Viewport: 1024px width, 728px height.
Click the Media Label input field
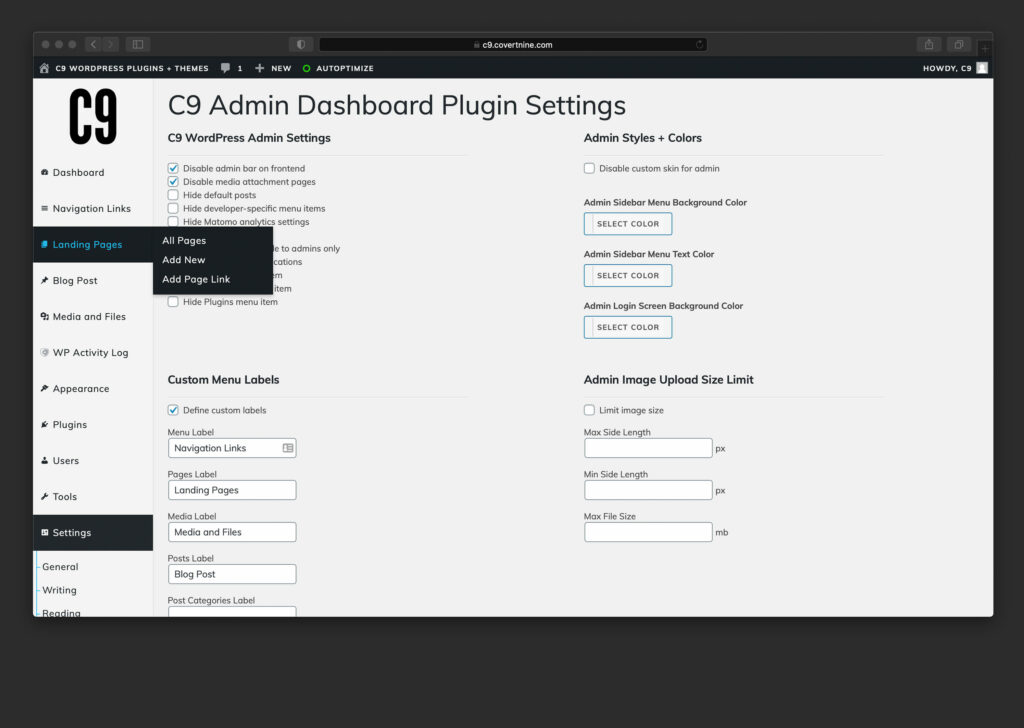232,532
